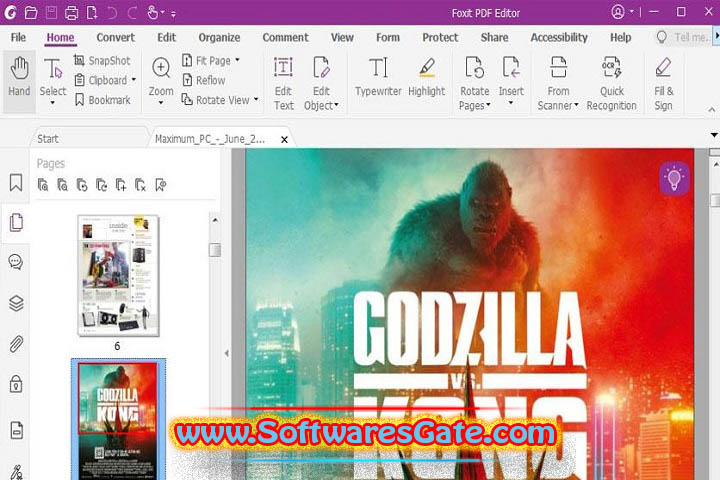Open the Edit Object dropdown arrow

[336, 105]
